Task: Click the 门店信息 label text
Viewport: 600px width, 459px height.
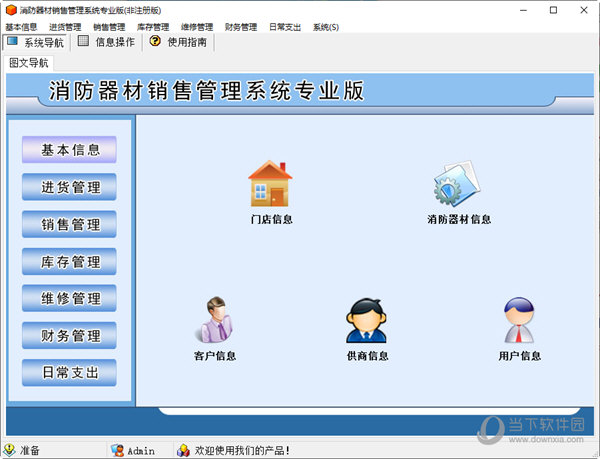Action: [272, 219]
